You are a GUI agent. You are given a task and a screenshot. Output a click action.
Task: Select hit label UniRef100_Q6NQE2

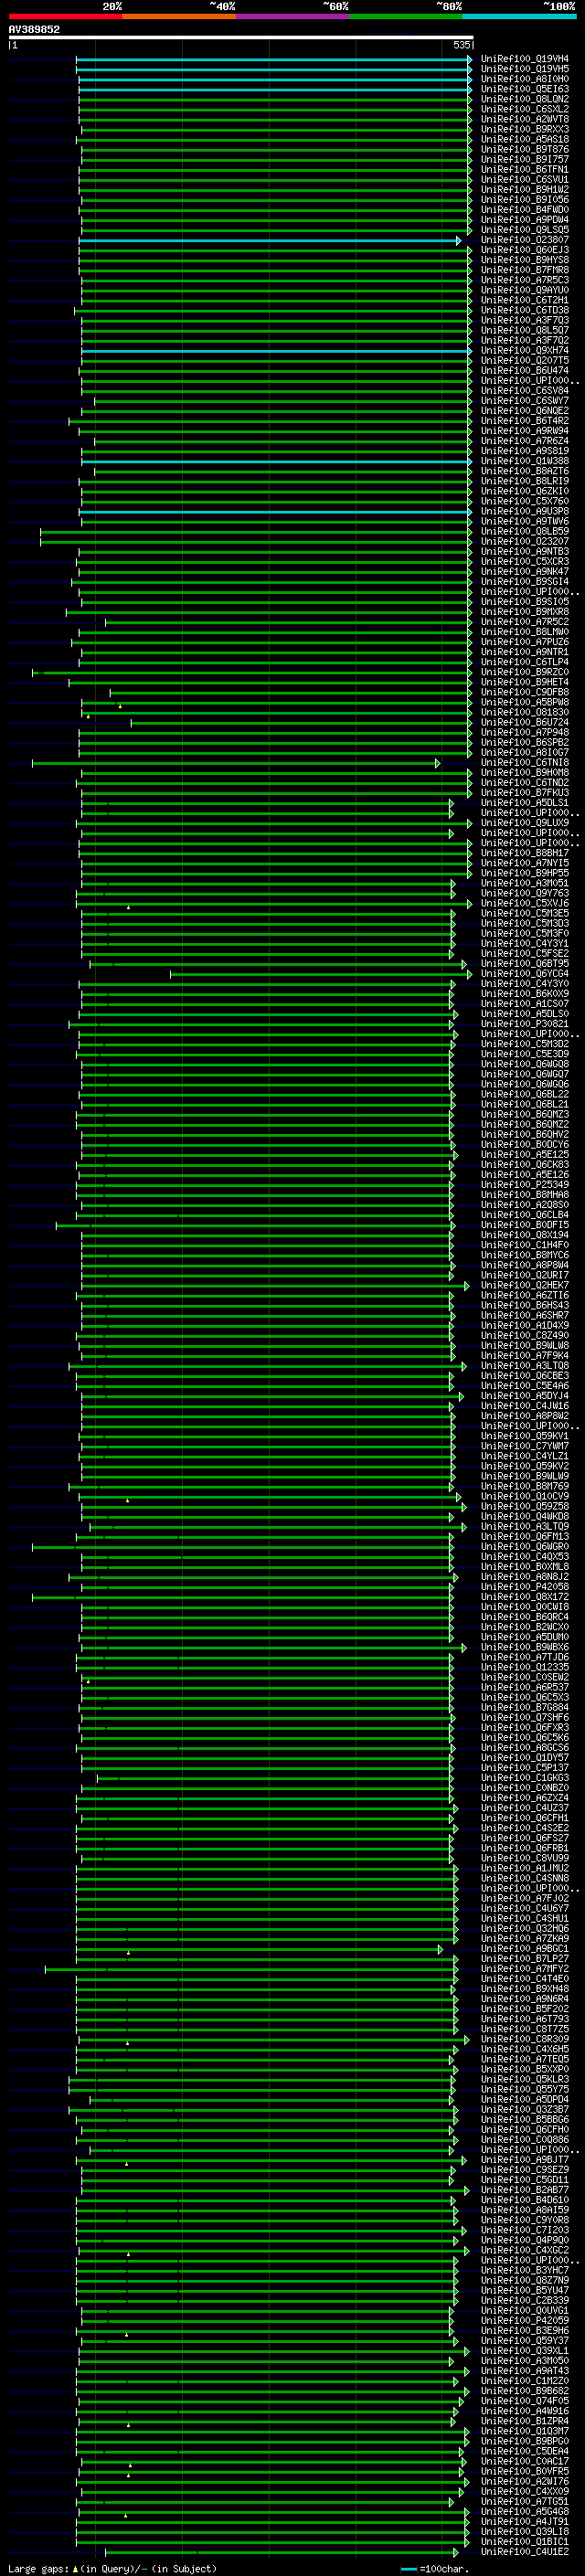pos(525,411)
